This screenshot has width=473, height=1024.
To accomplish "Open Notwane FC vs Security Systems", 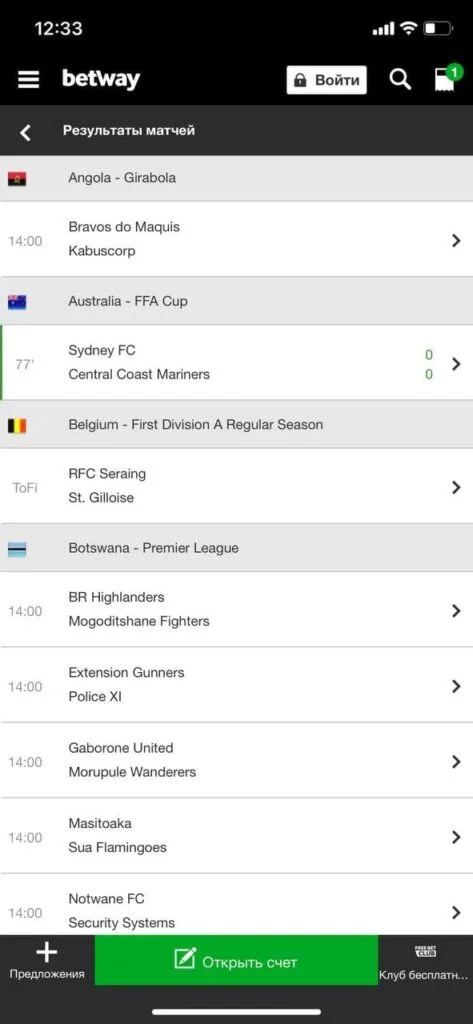I will (236, 904).
